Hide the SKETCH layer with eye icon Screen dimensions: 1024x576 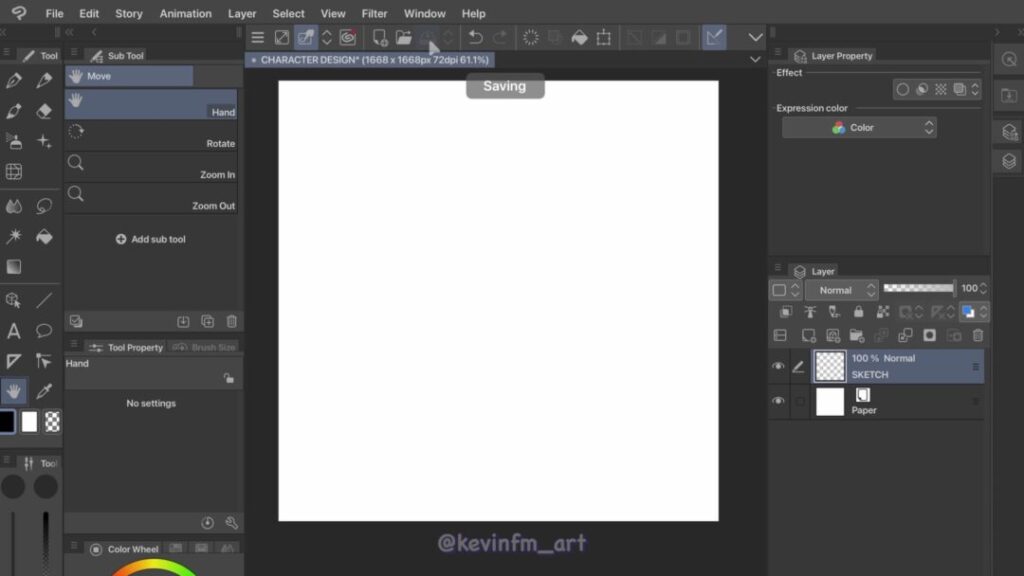click(x=778, y=366)
